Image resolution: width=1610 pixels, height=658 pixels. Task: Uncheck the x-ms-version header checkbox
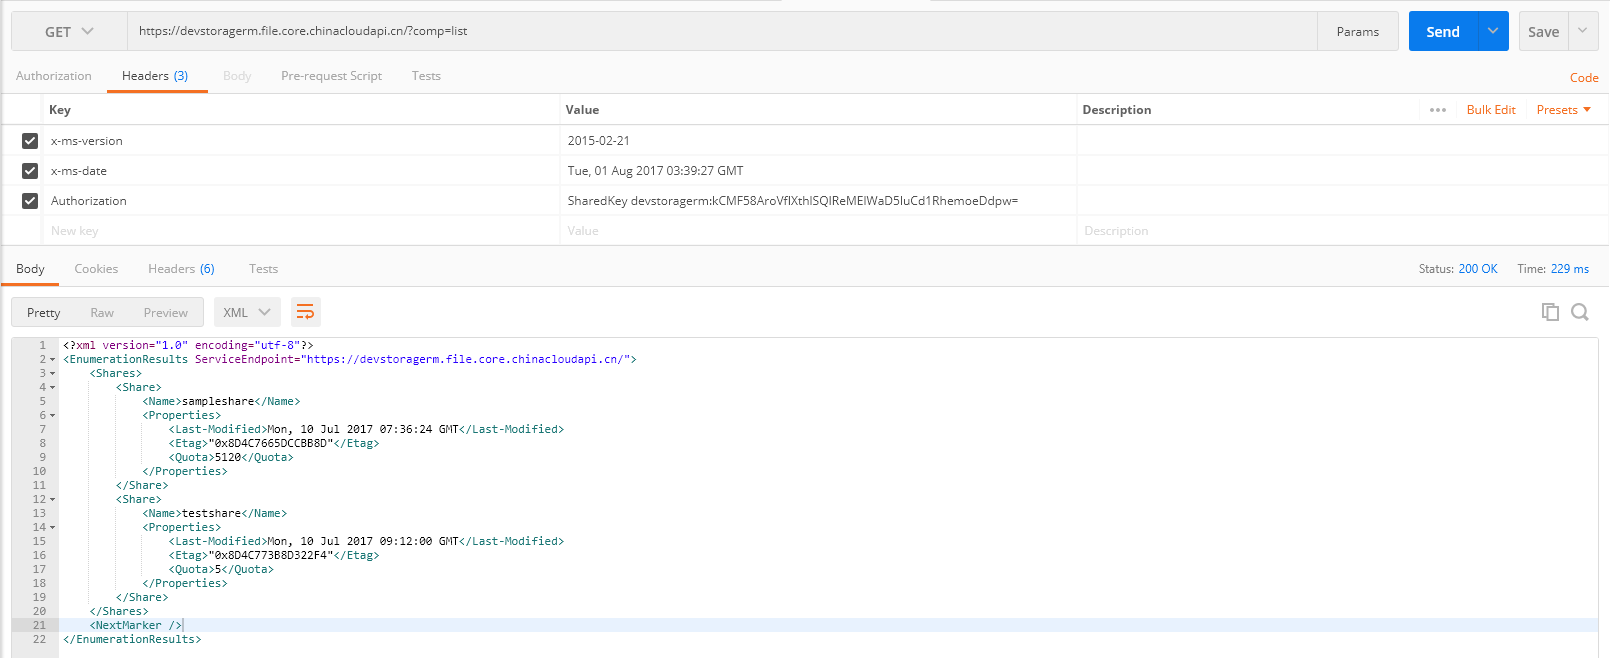pyautogui.click(x=30, y=141)
